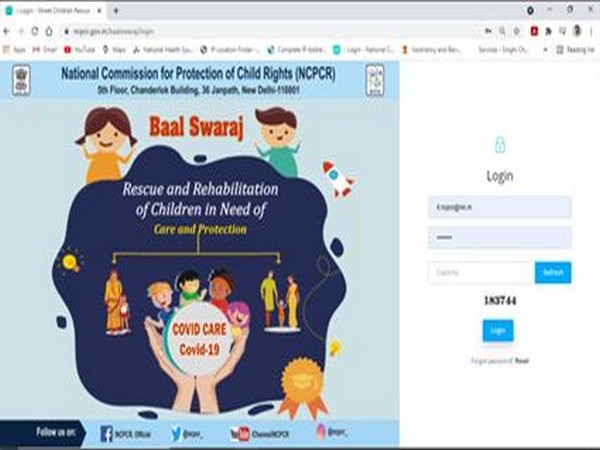Open the saved password key icon
Screen dimensions: 600x450
point(488,31)
